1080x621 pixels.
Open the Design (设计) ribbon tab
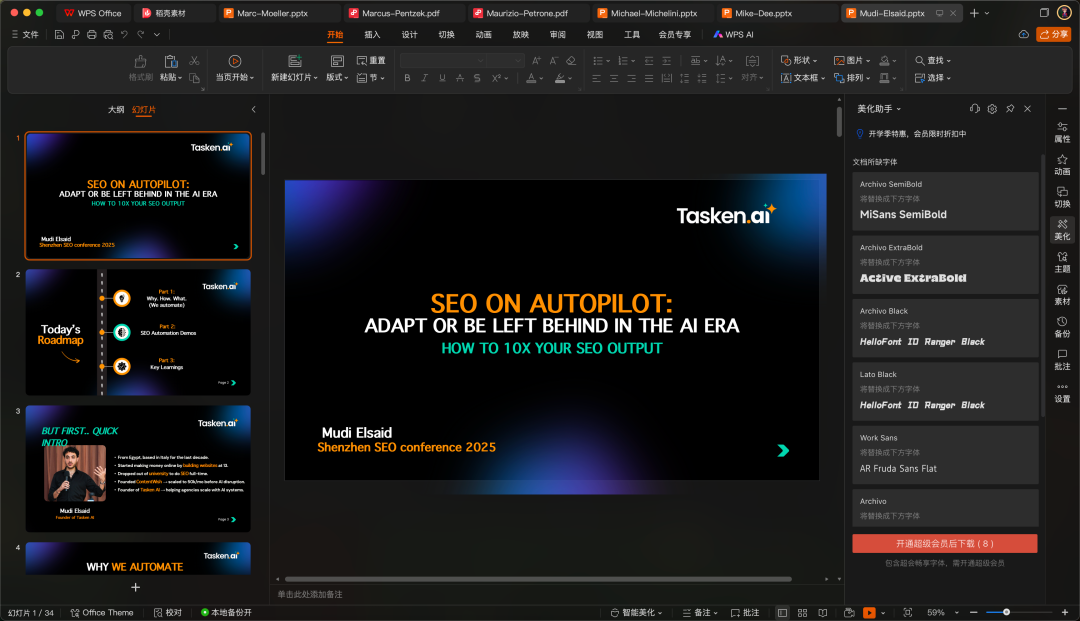[x=409, y=34]
